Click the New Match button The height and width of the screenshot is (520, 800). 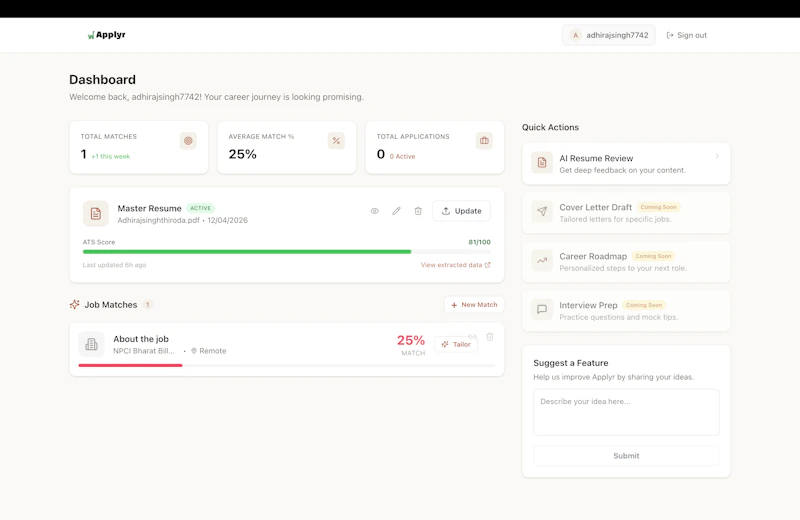click(x=474, y=305)
